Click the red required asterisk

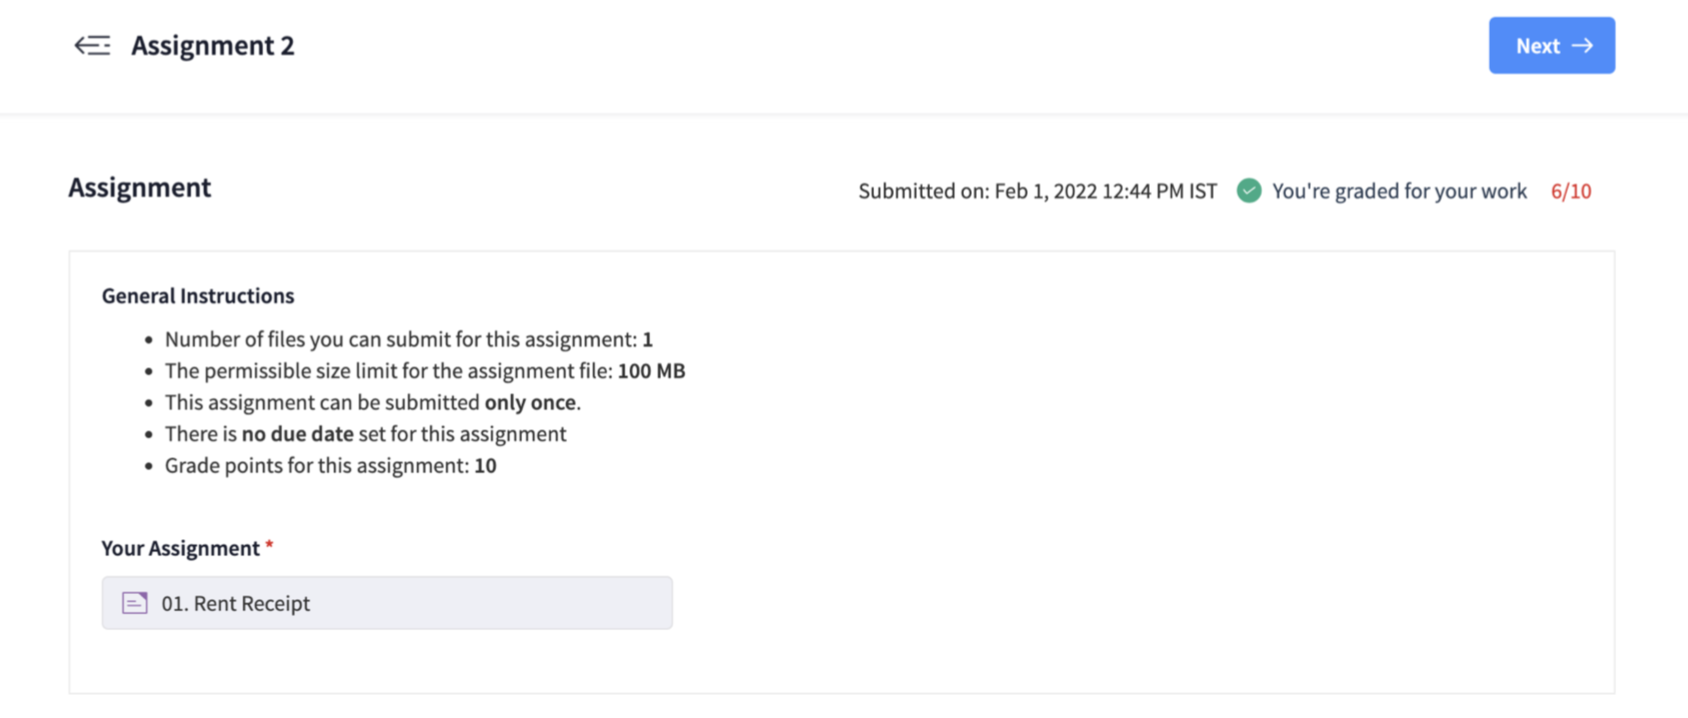coord(269,546)
